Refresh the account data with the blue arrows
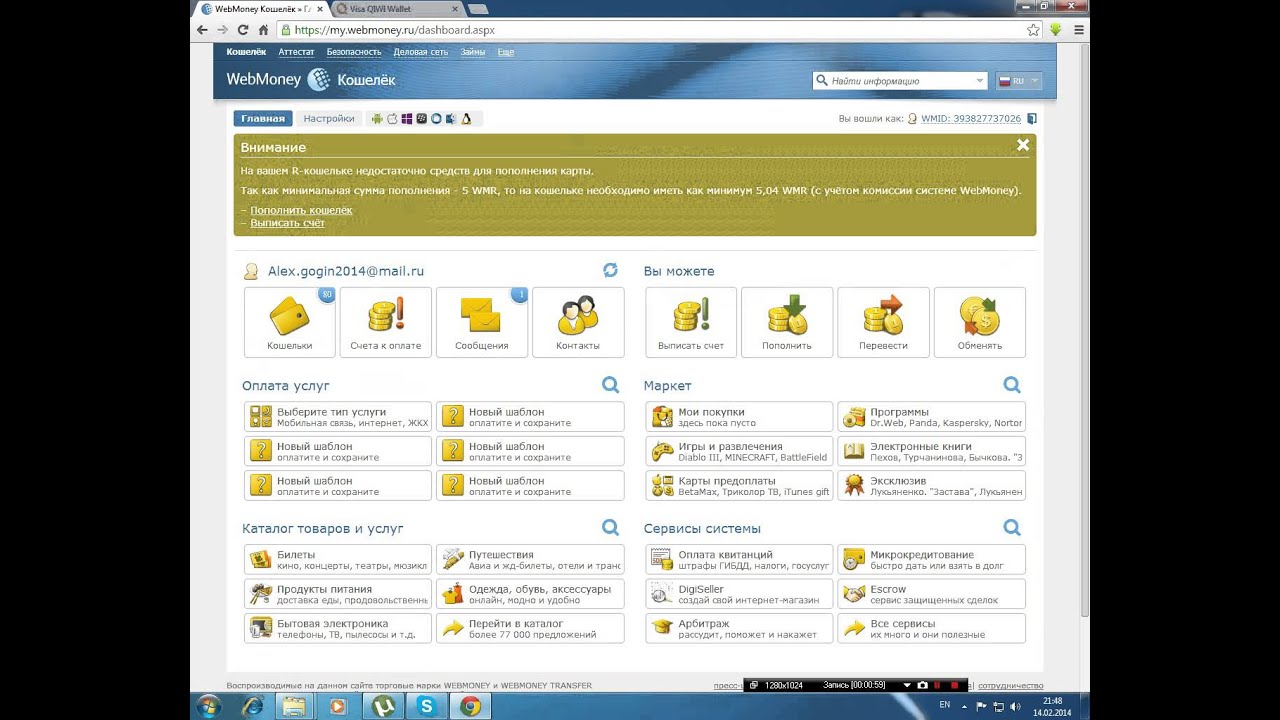 tap(610, 270)
